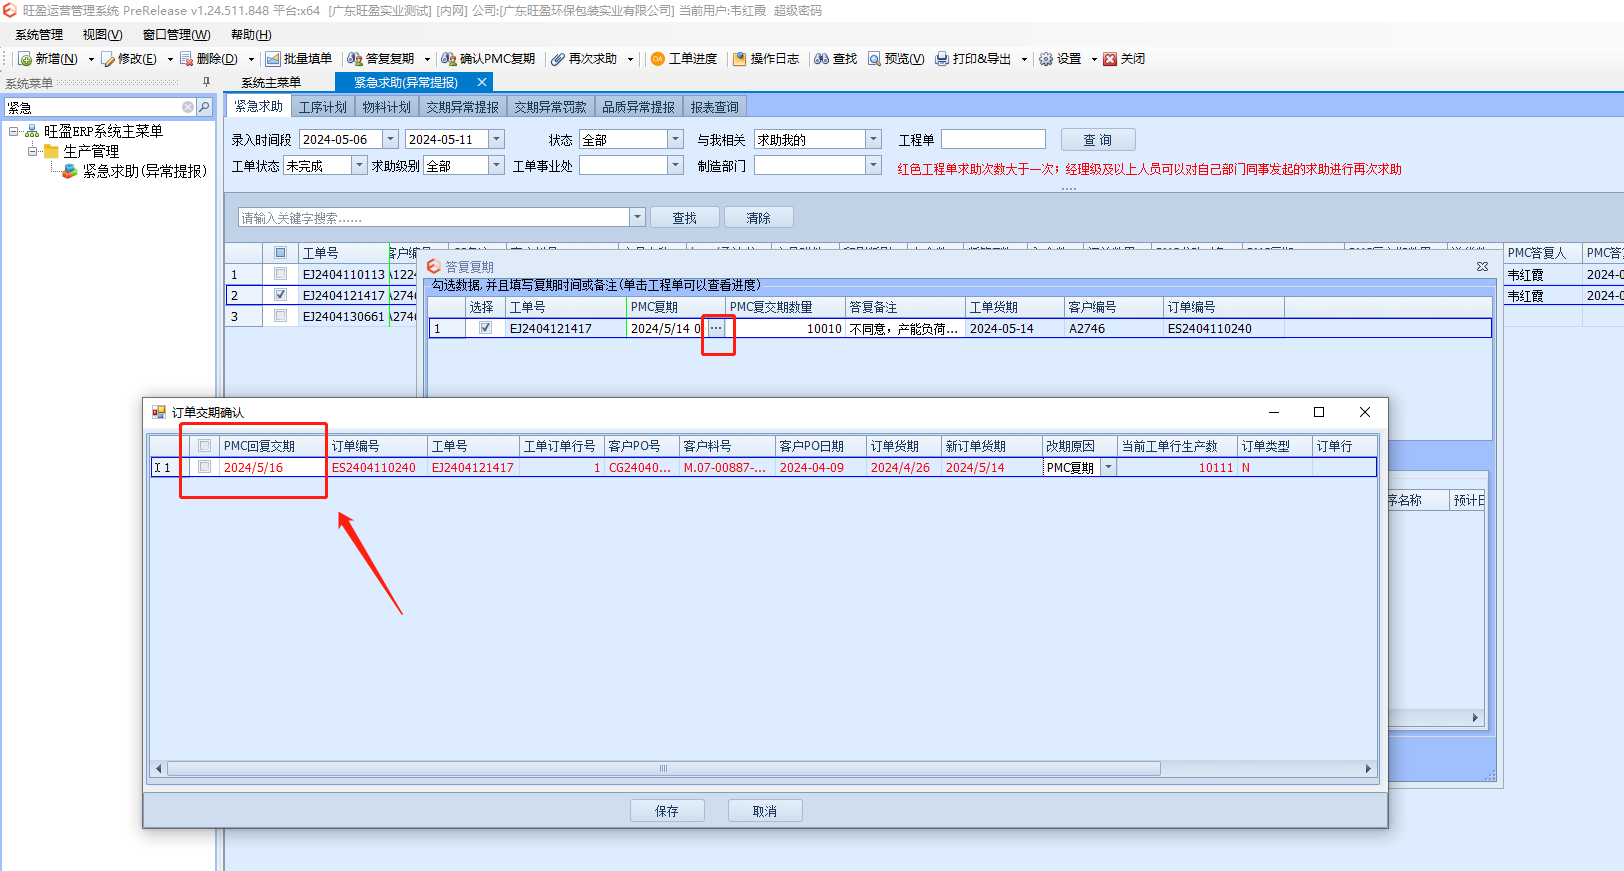This screenshot has width=1624, height=871.
Task: Click the 删除(D) delete toolbar icon
Action: coord(186,59)
